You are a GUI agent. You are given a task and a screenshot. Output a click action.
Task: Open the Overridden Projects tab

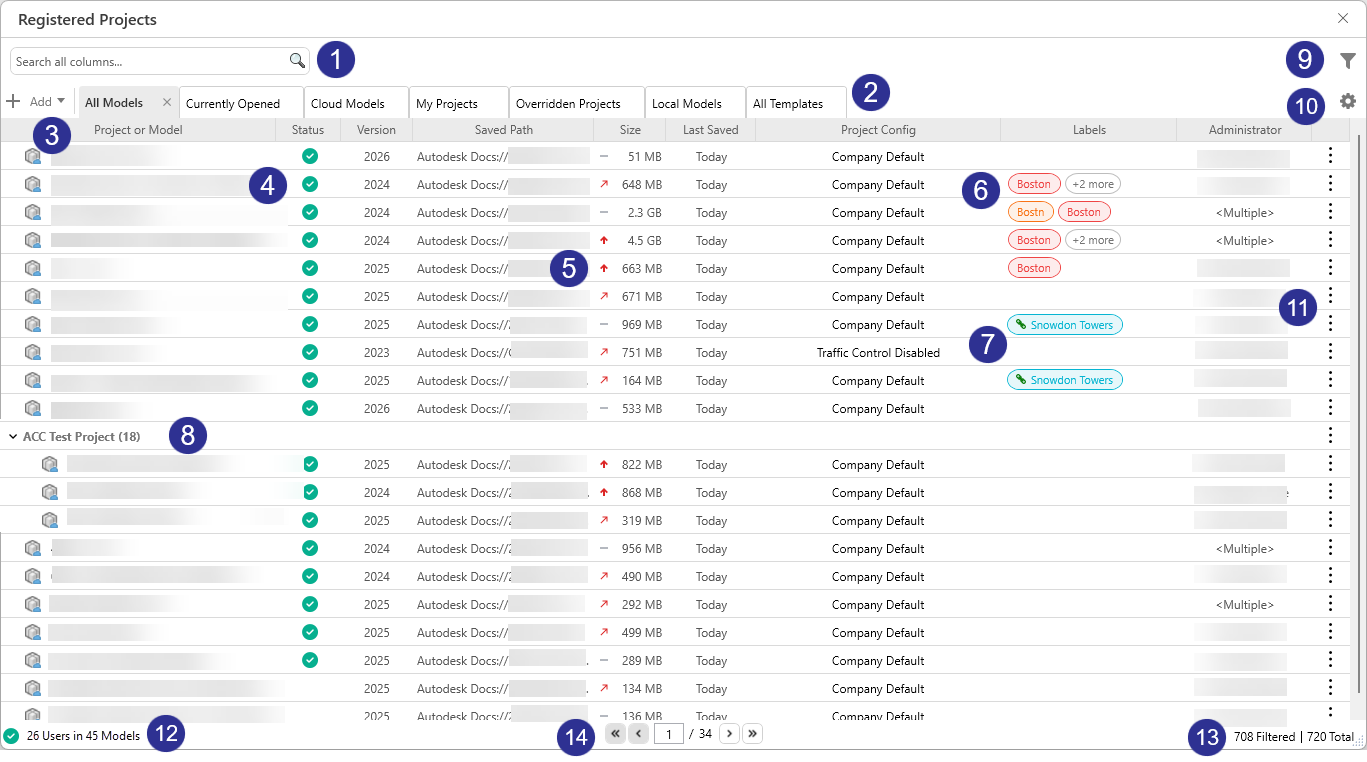tap(577, 103)
